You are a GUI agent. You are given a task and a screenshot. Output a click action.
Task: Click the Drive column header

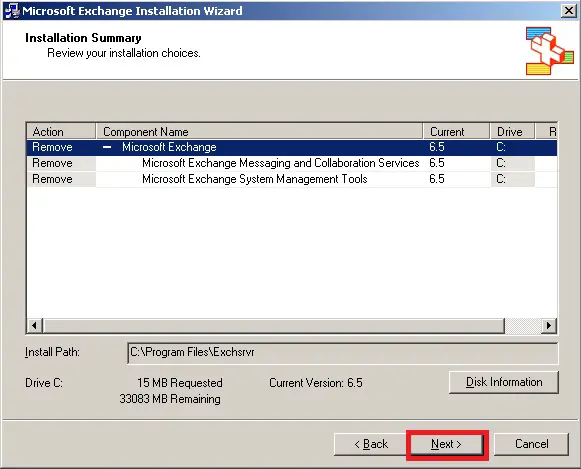[512, 132]
